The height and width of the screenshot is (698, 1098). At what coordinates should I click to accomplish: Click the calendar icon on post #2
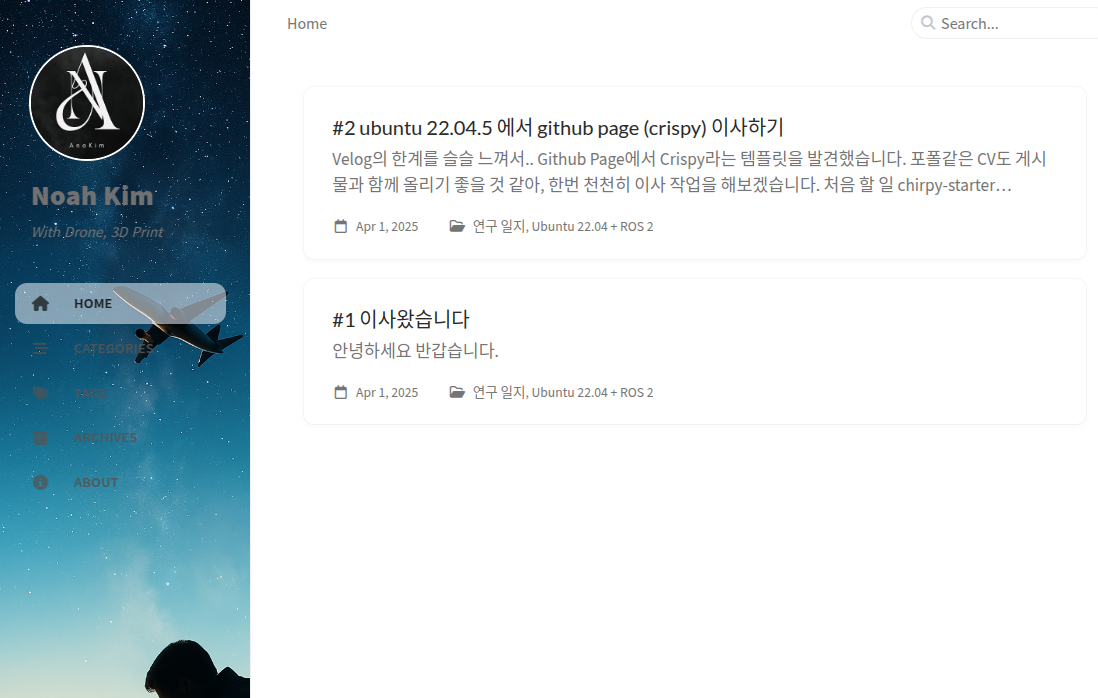(x=340, y=226)
